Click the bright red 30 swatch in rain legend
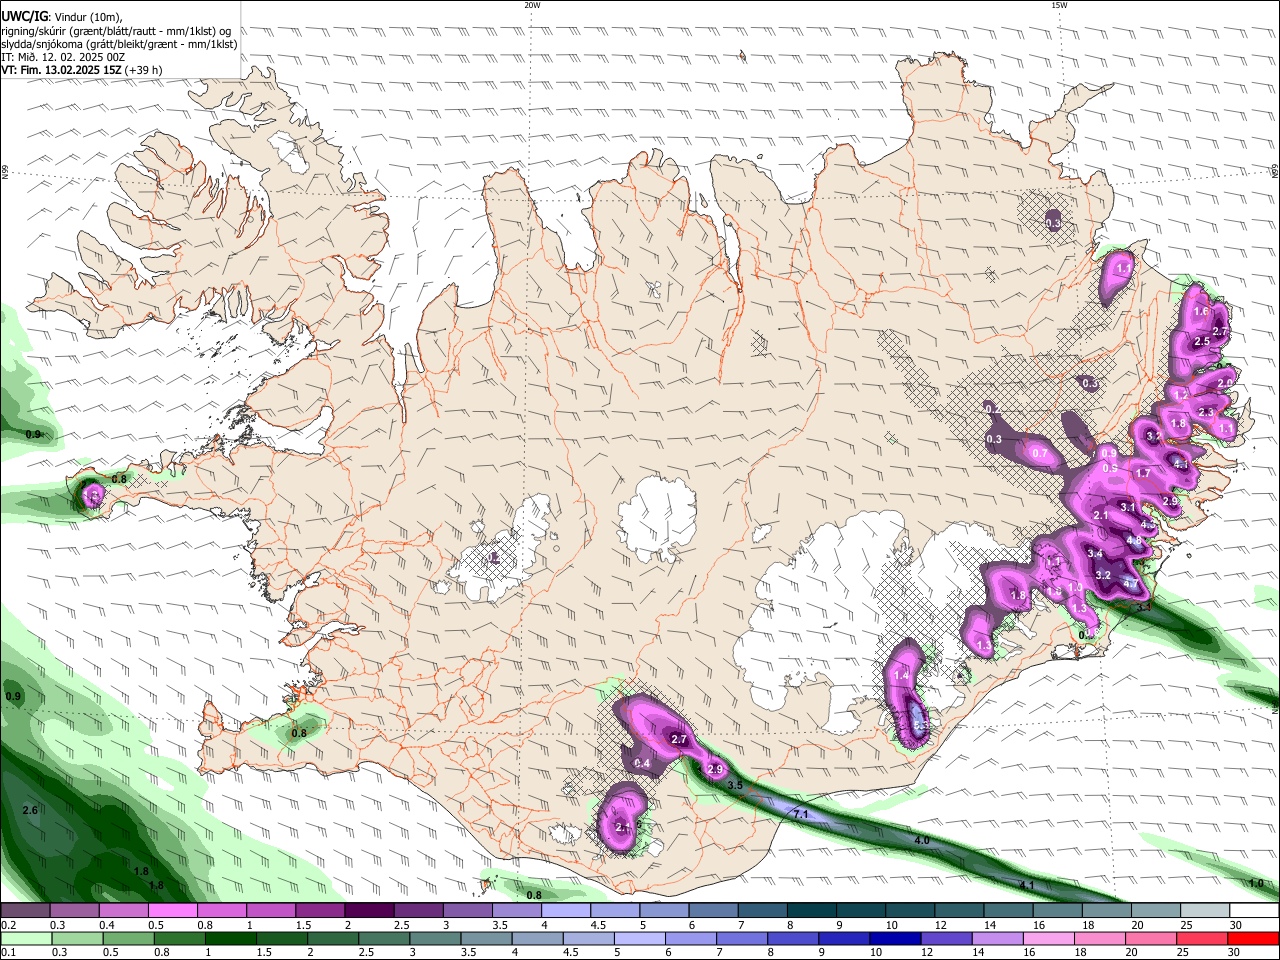Viewport: 1280px width, 960px height. click(x=1253, y=938)
